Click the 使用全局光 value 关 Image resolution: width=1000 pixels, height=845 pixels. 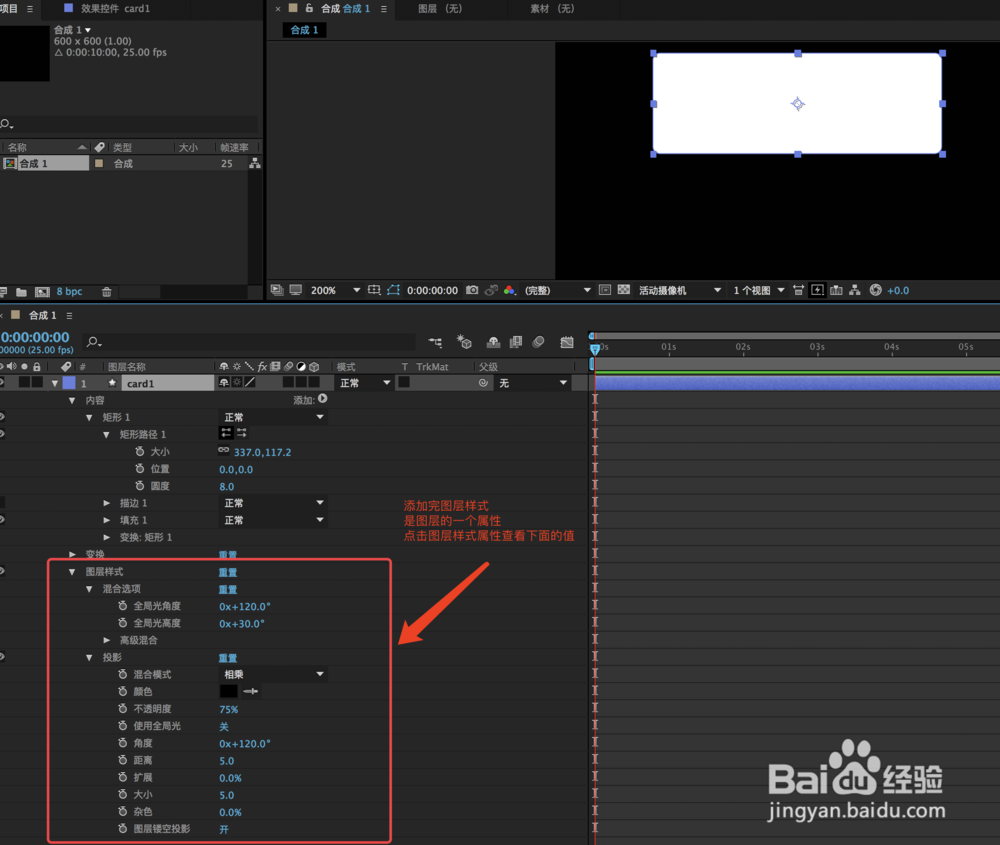[224, 726]
